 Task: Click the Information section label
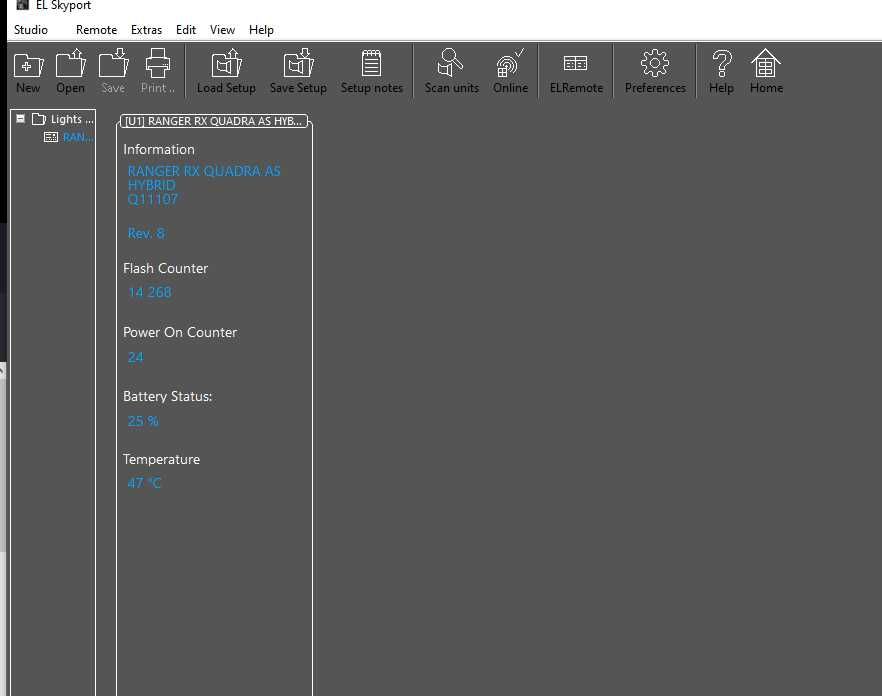tap(159, 149)
